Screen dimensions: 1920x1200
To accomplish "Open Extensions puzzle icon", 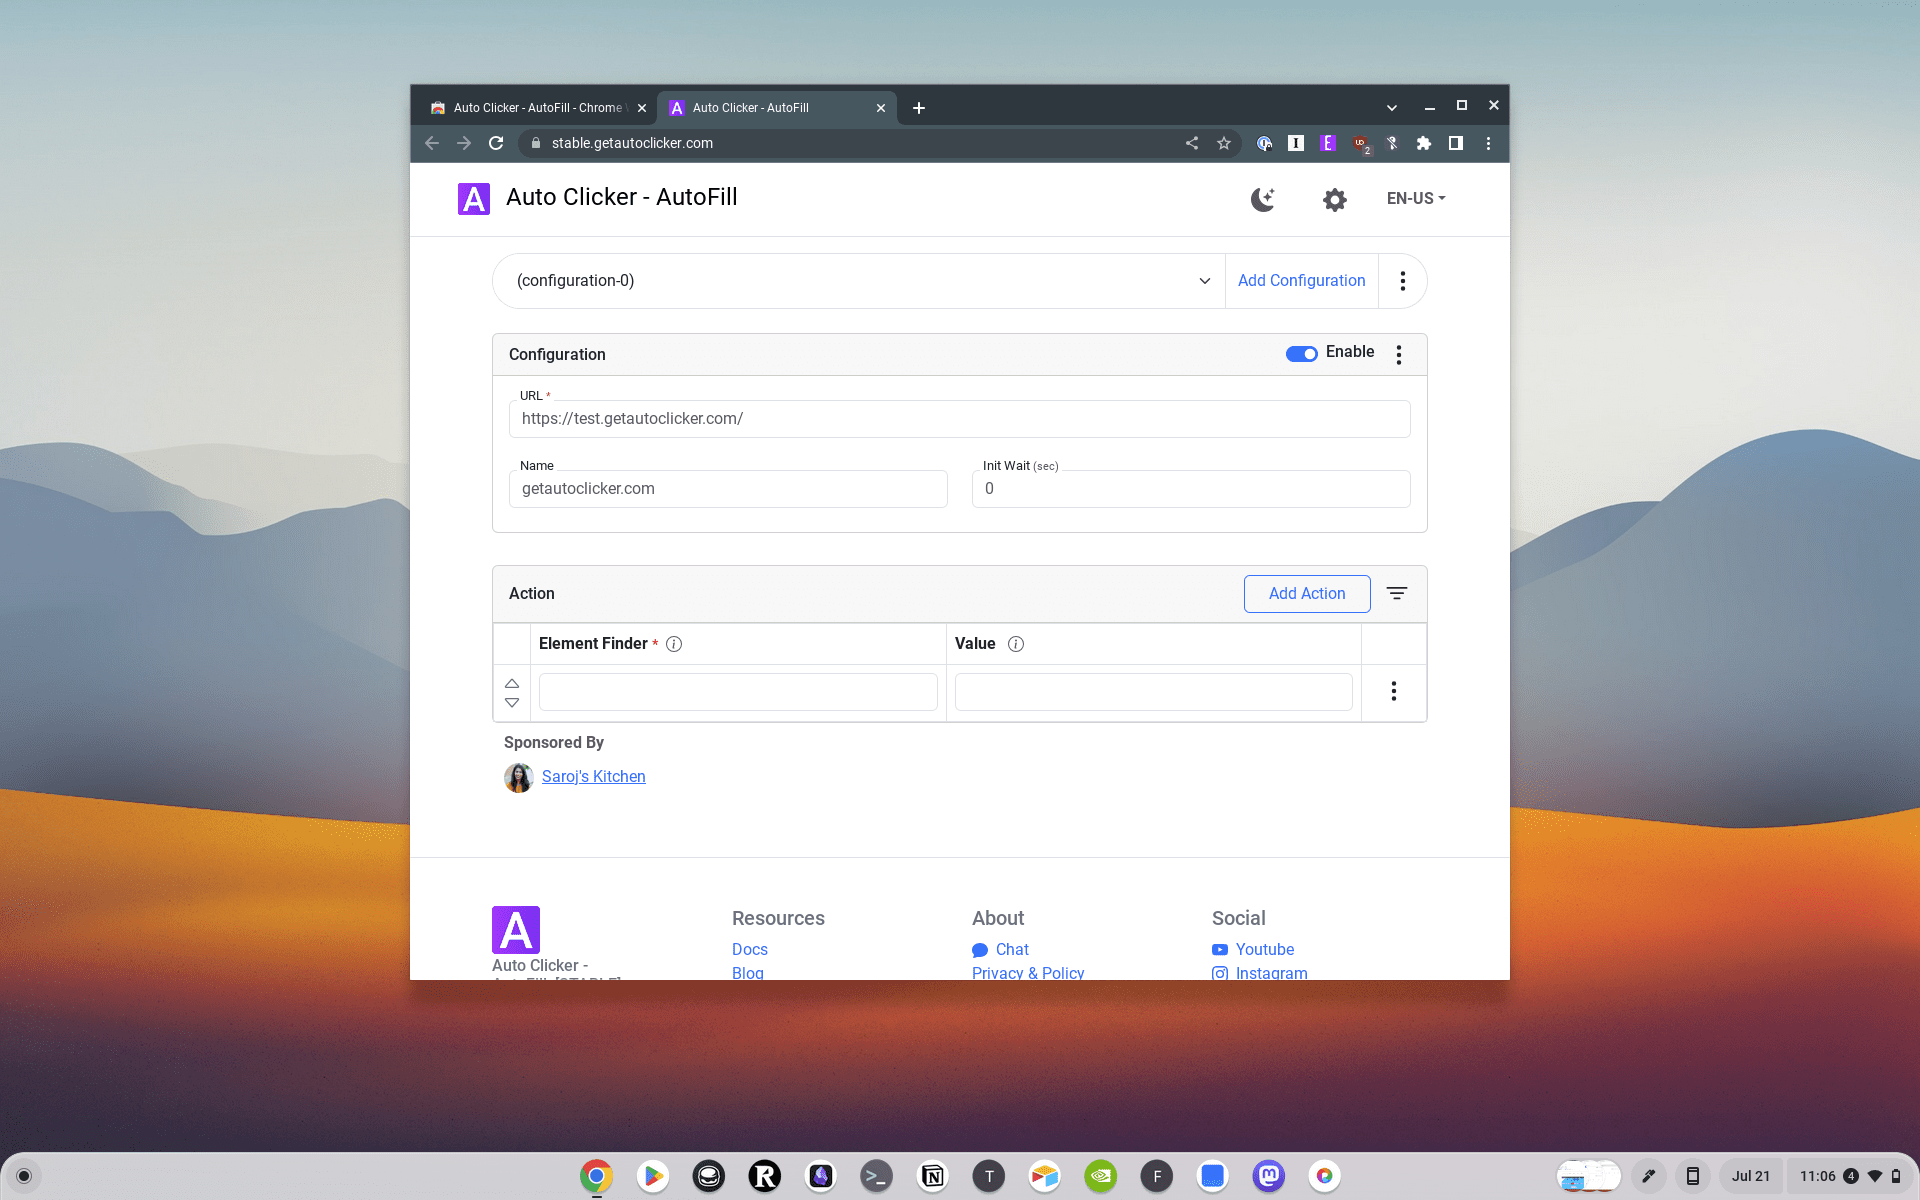I will click(1424, 143).
